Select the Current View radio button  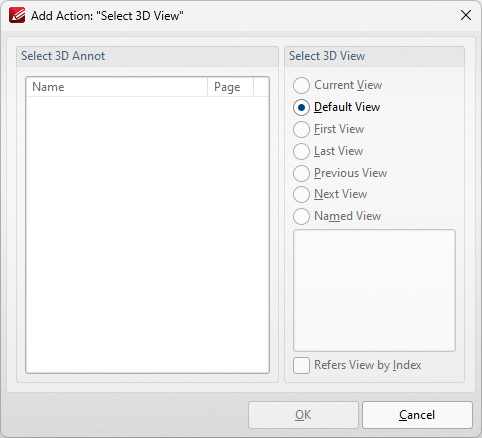(x=337, y=85)
